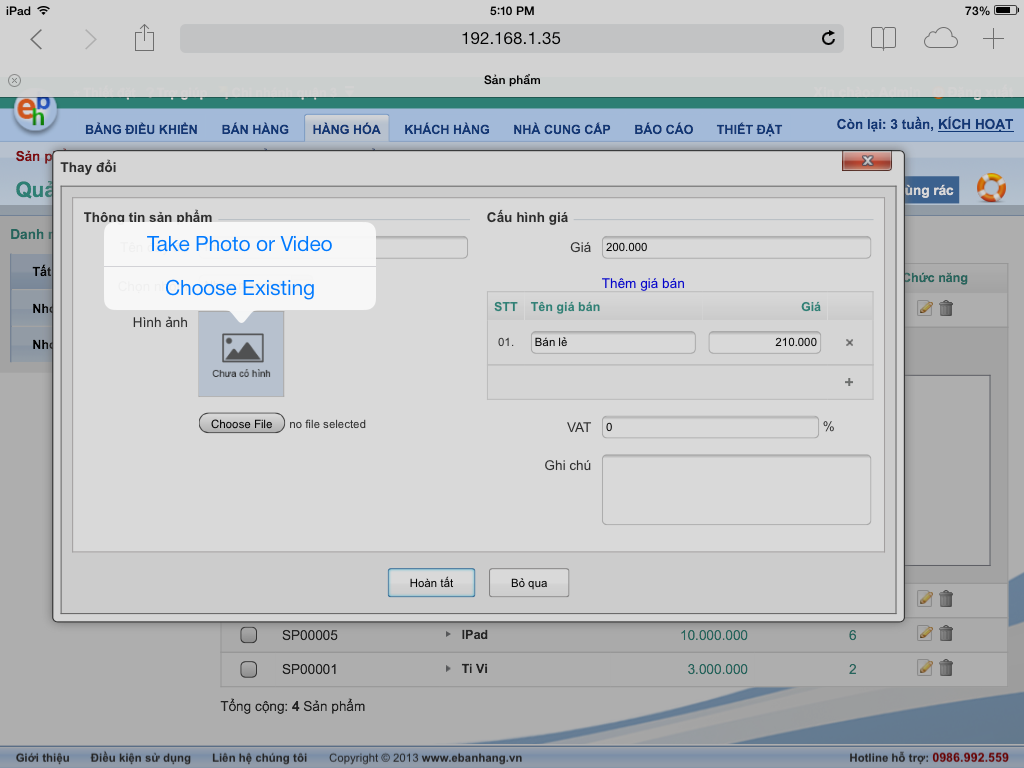Open iCloud tabs cloud icon

940,39
